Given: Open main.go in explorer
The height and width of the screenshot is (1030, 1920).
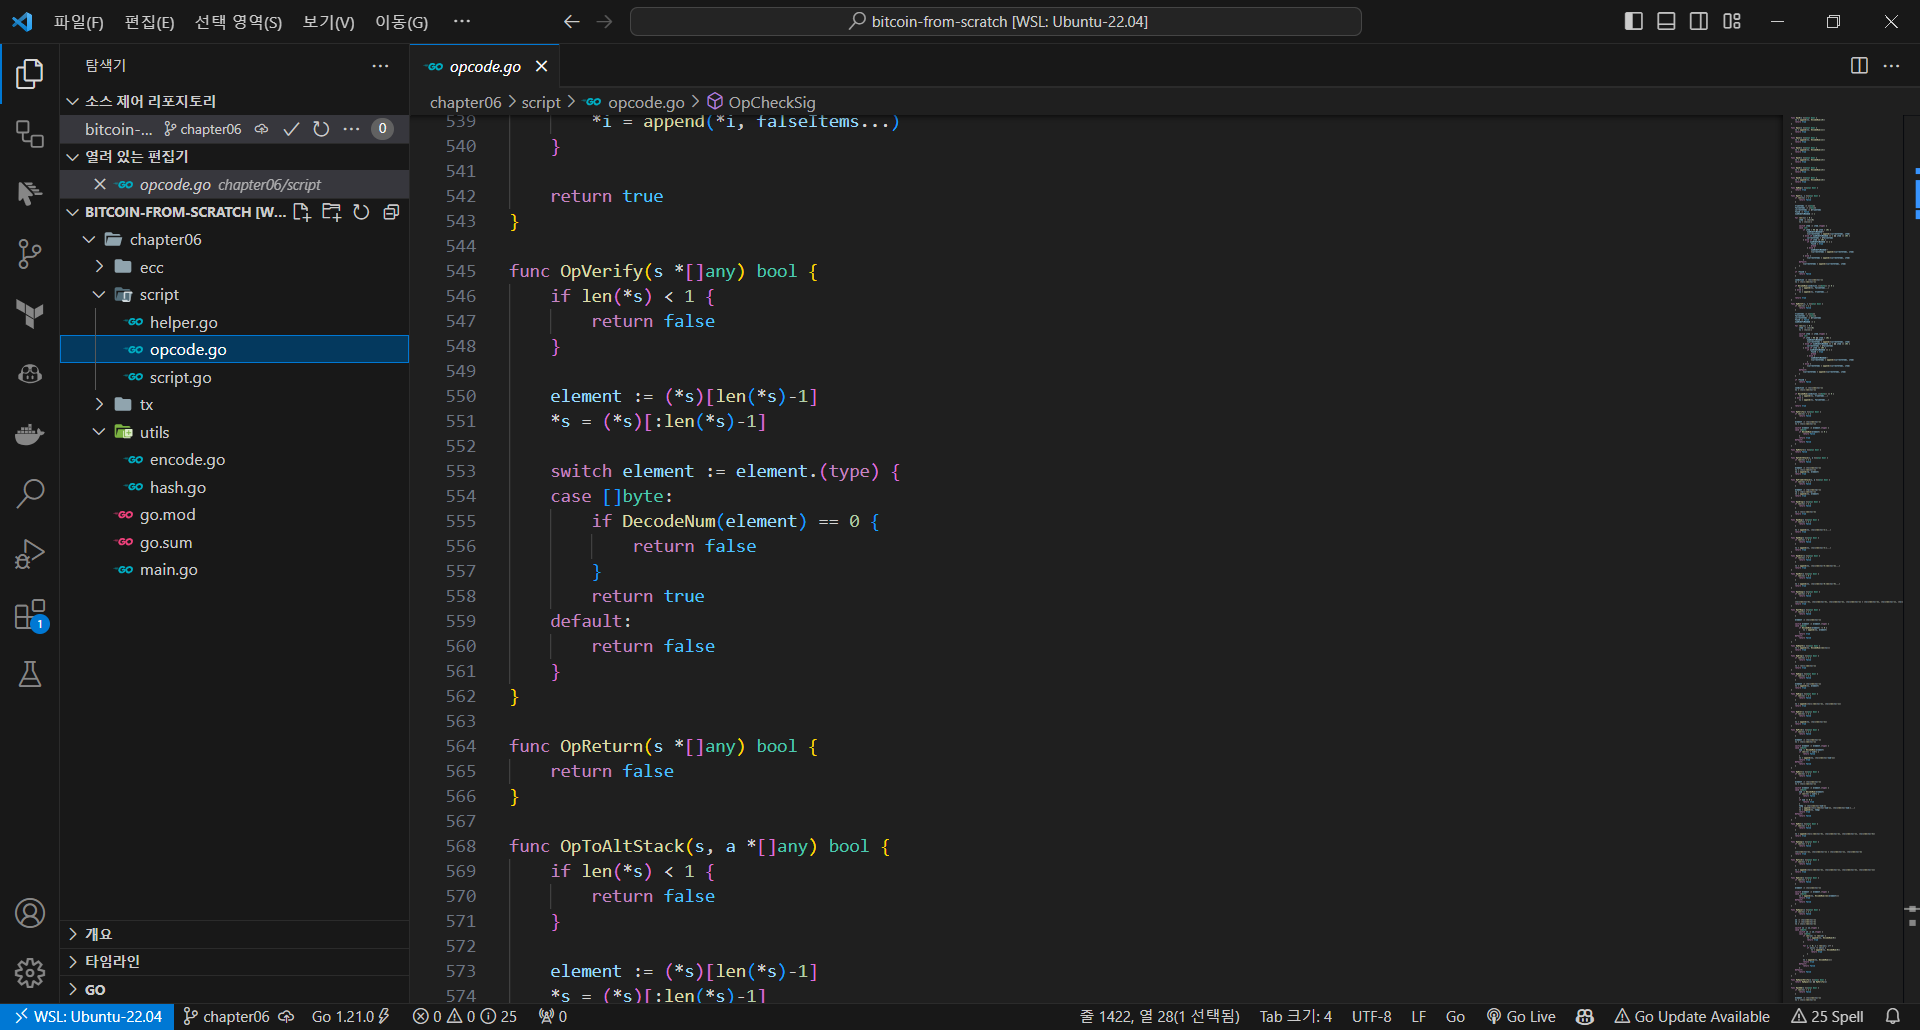Looking at the screenshot, I should [234, 569].
